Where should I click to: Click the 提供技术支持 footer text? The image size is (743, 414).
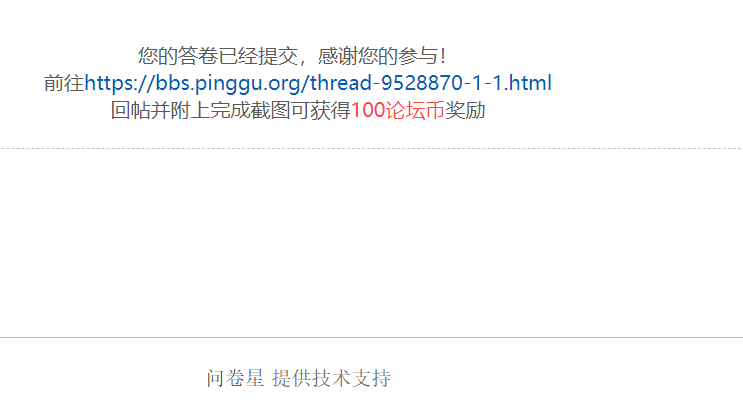point(332,378)
